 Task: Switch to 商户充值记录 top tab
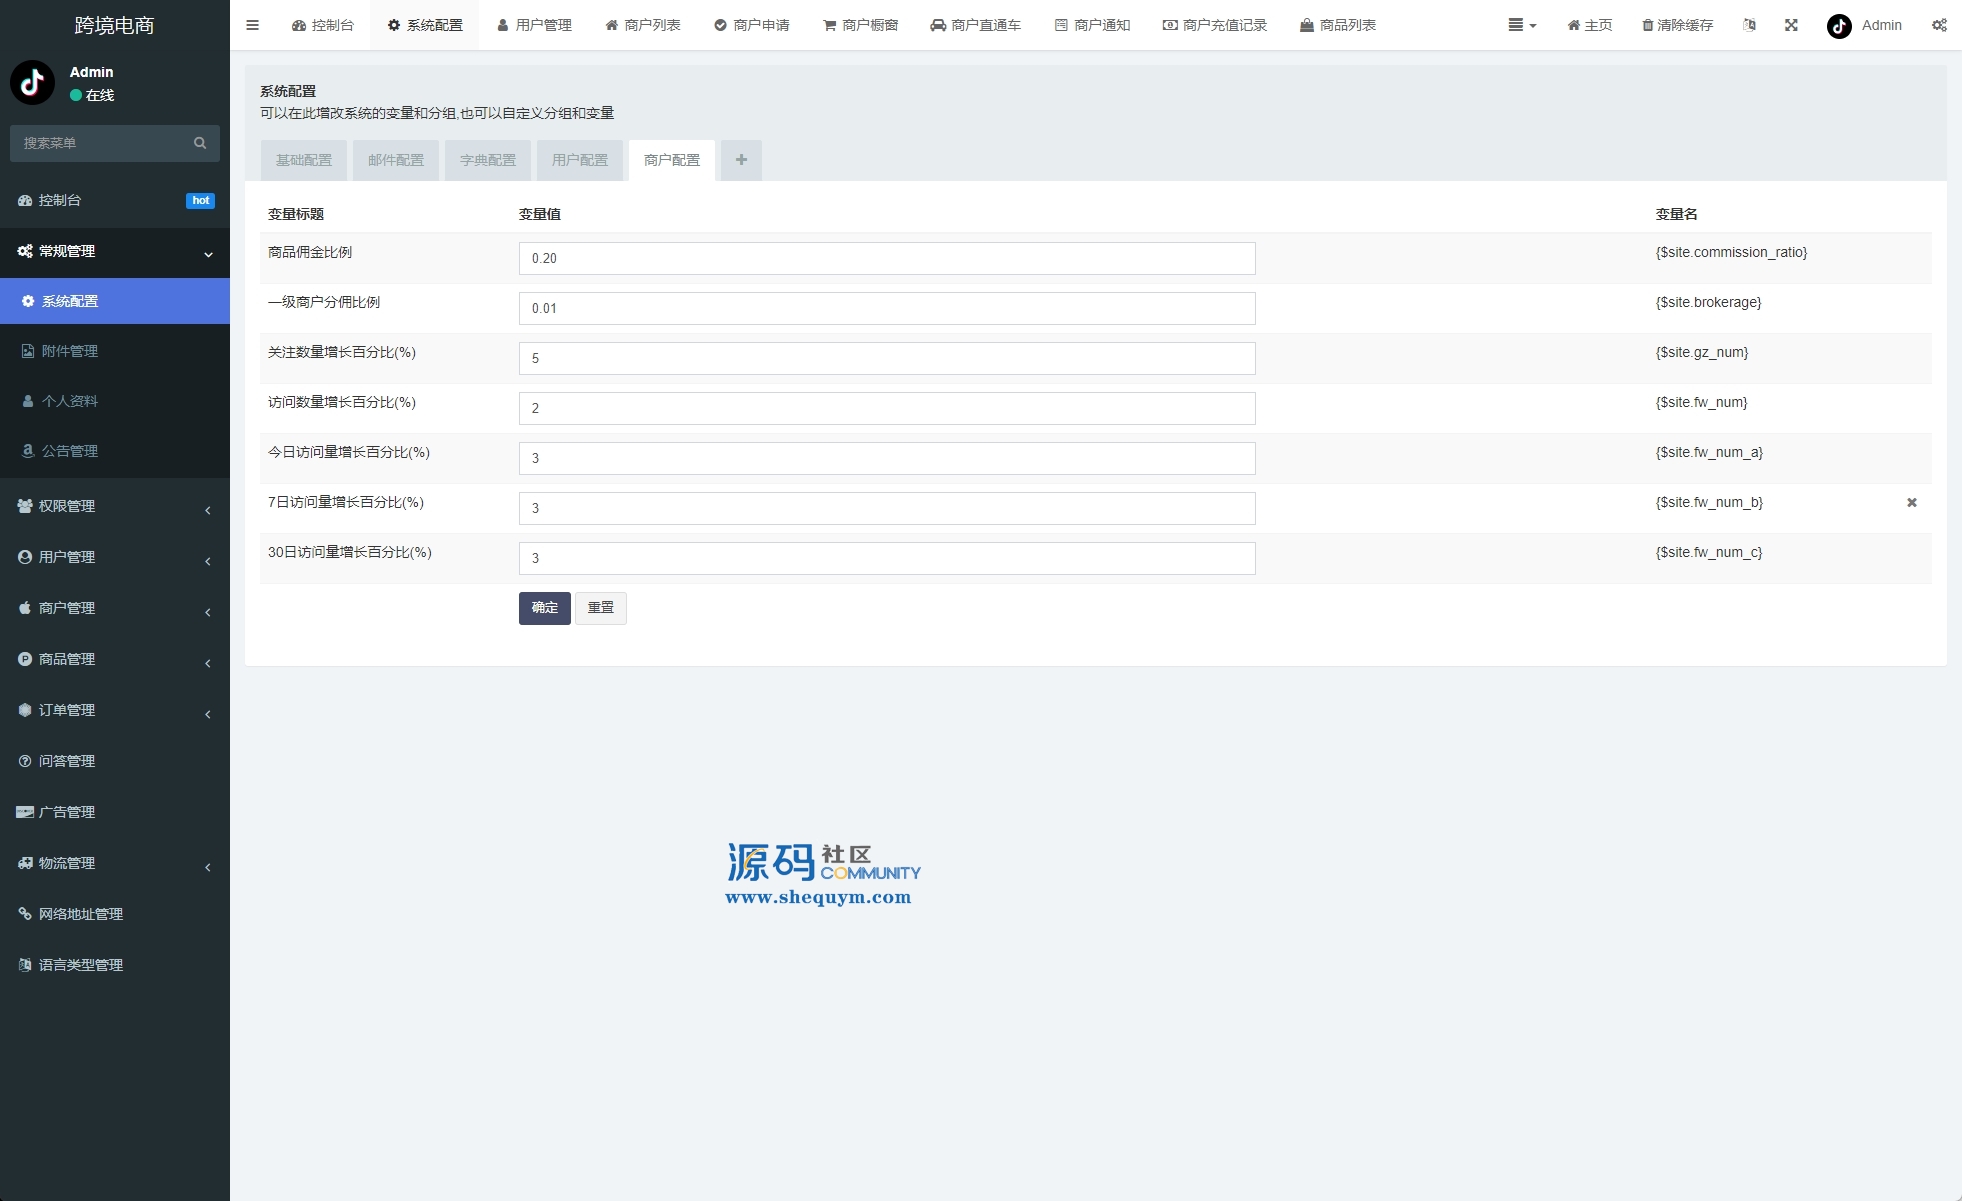click(x=1215, y=25)
